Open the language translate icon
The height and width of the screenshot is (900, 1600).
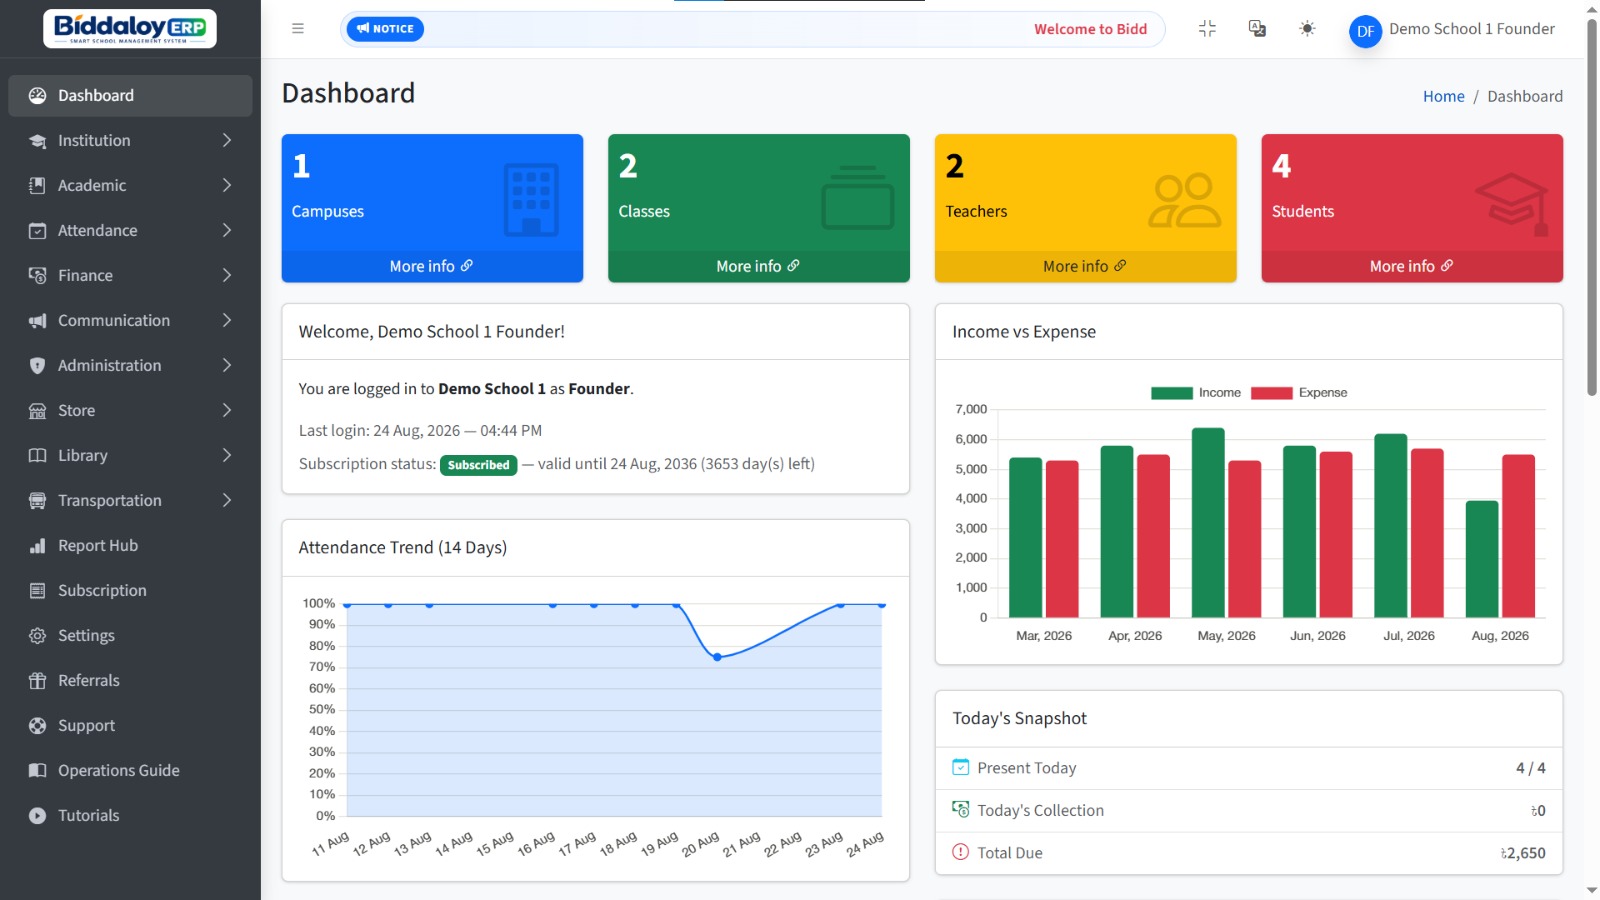[1257, 29]
